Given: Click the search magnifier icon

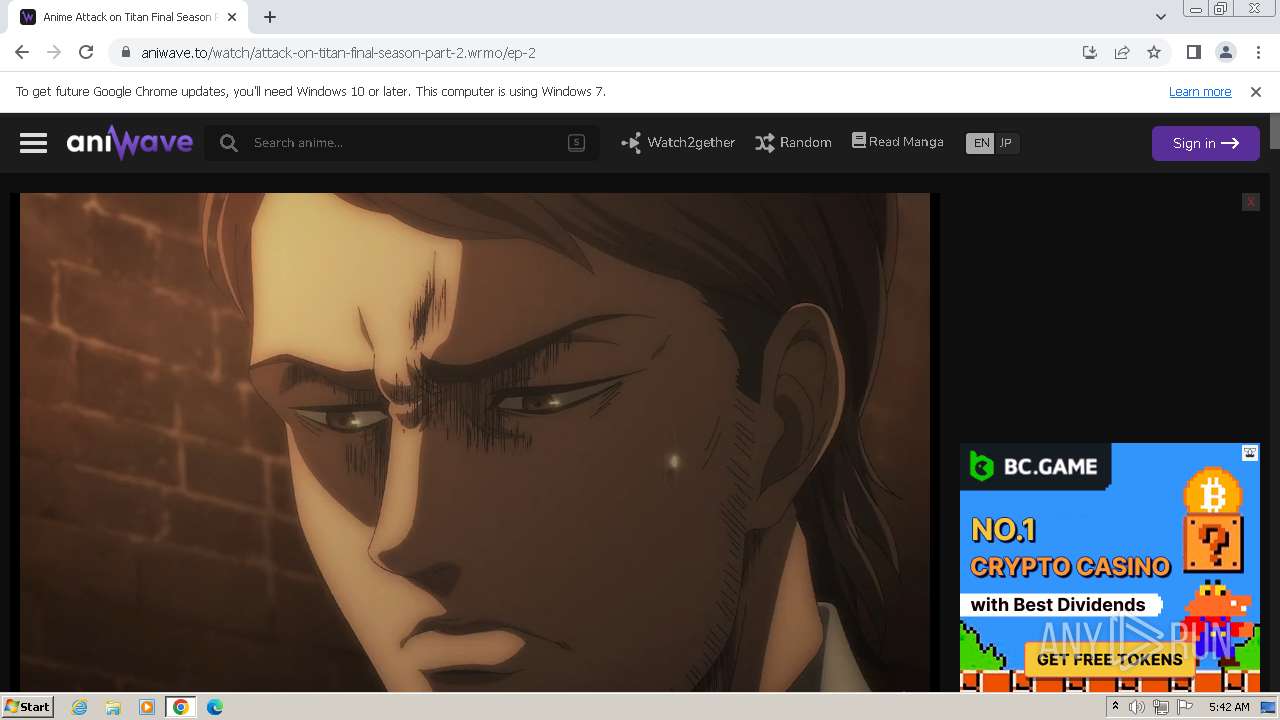Looking at the screenshot, I should point(229,143).
